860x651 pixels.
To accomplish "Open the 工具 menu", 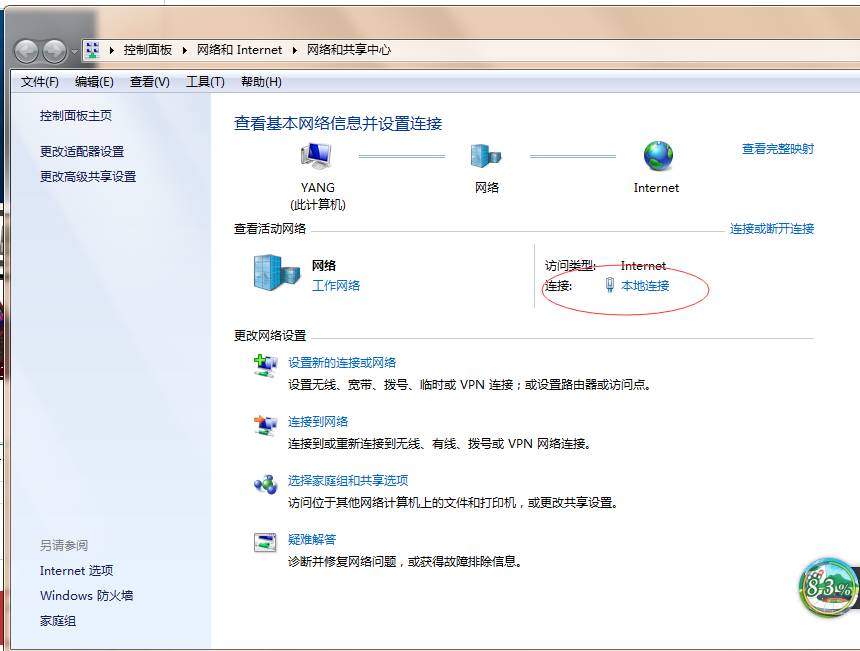I will click(x=206, y=81).
